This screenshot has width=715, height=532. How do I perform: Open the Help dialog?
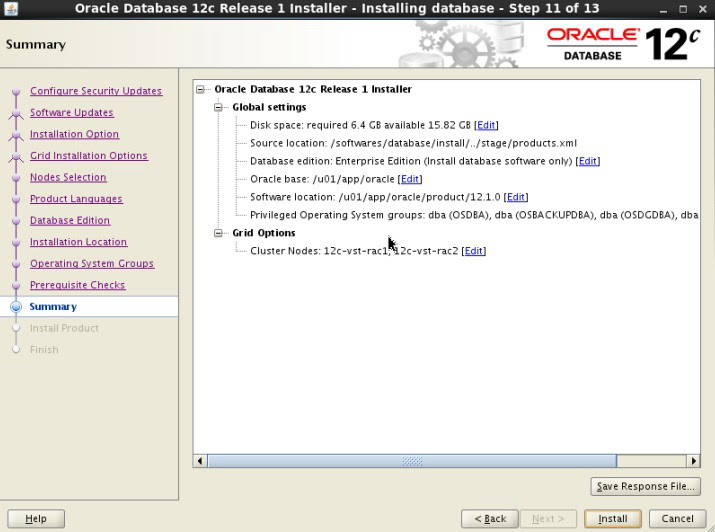click(36, 519)
